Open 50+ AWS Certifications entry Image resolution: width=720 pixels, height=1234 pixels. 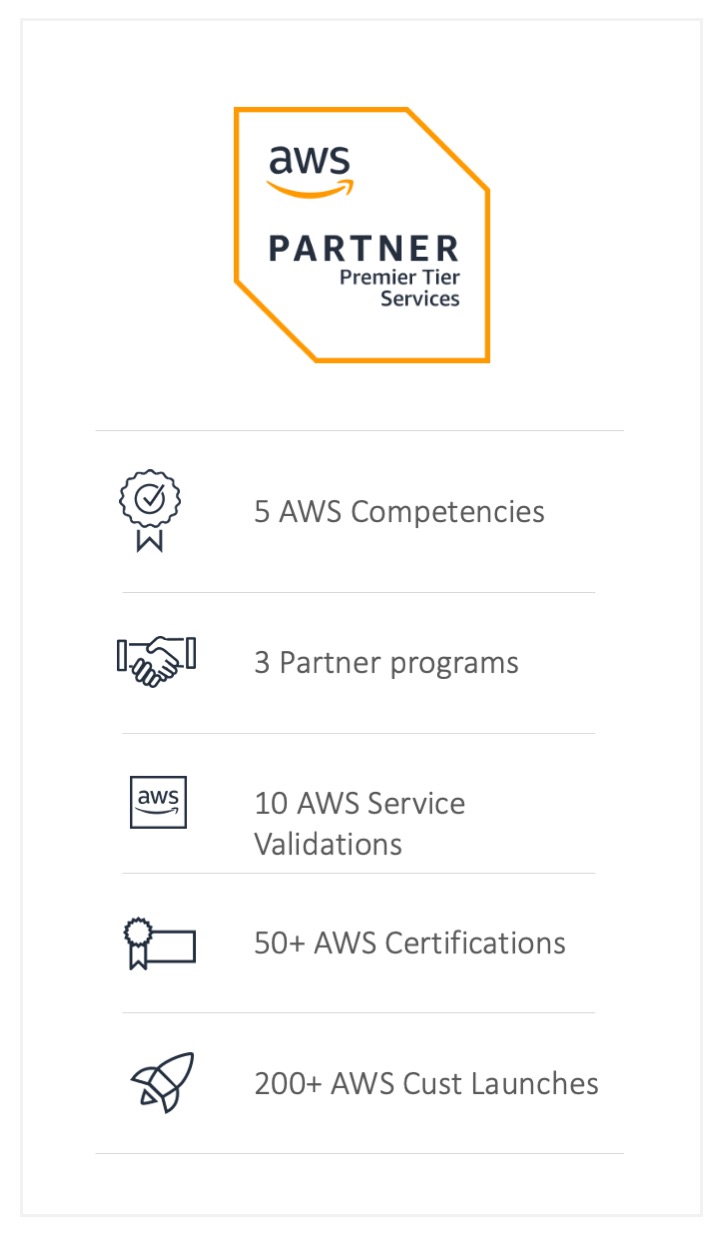pyautogui.click(x=410, y=943)
